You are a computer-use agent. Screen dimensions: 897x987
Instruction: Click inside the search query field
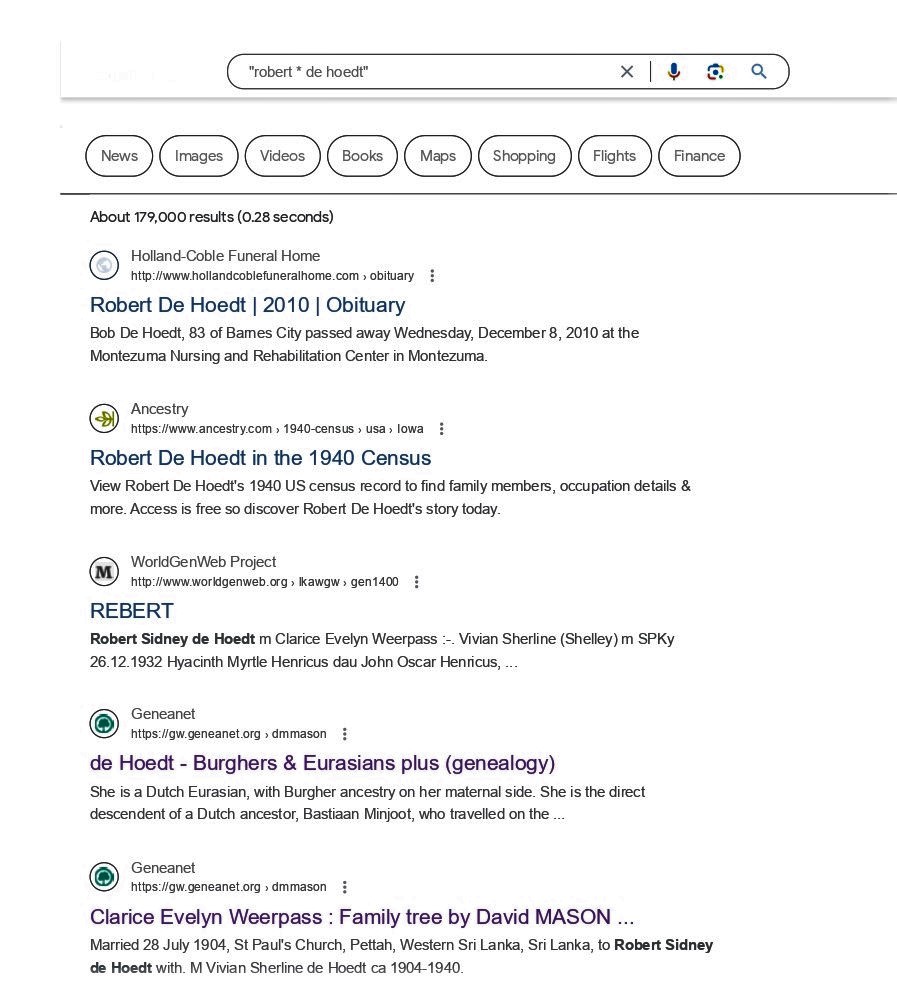pyautogui.click(x=430, y=72)
